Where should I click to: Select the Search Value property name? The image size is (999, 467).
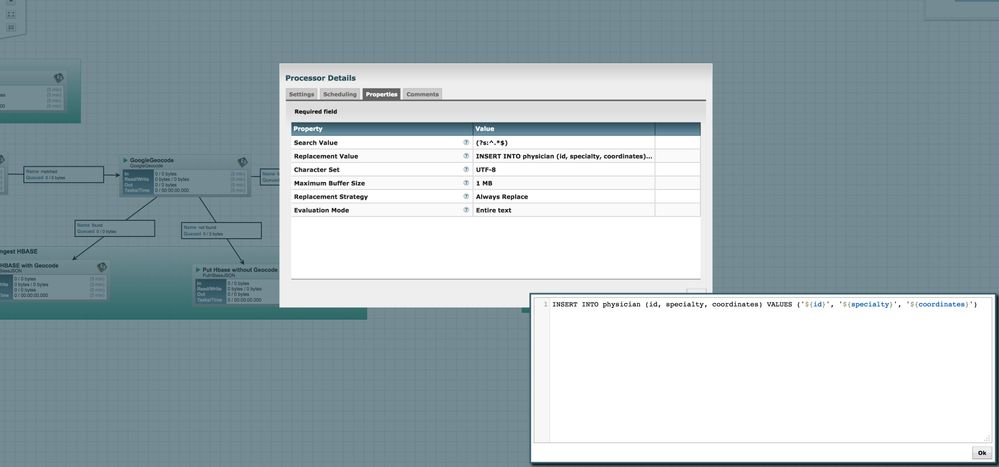pyautogui.click(x=315, y=143)
